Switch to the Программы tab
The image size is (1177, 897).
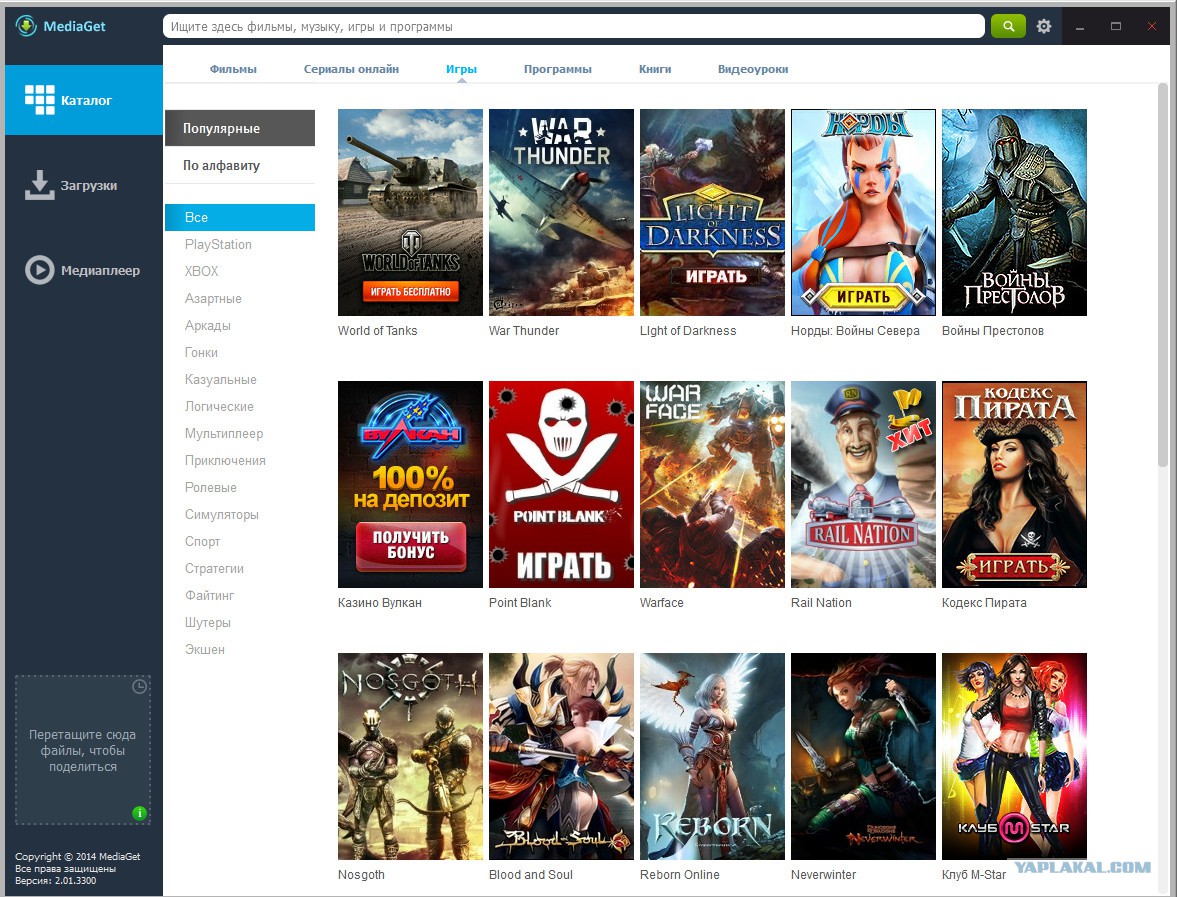558,69
